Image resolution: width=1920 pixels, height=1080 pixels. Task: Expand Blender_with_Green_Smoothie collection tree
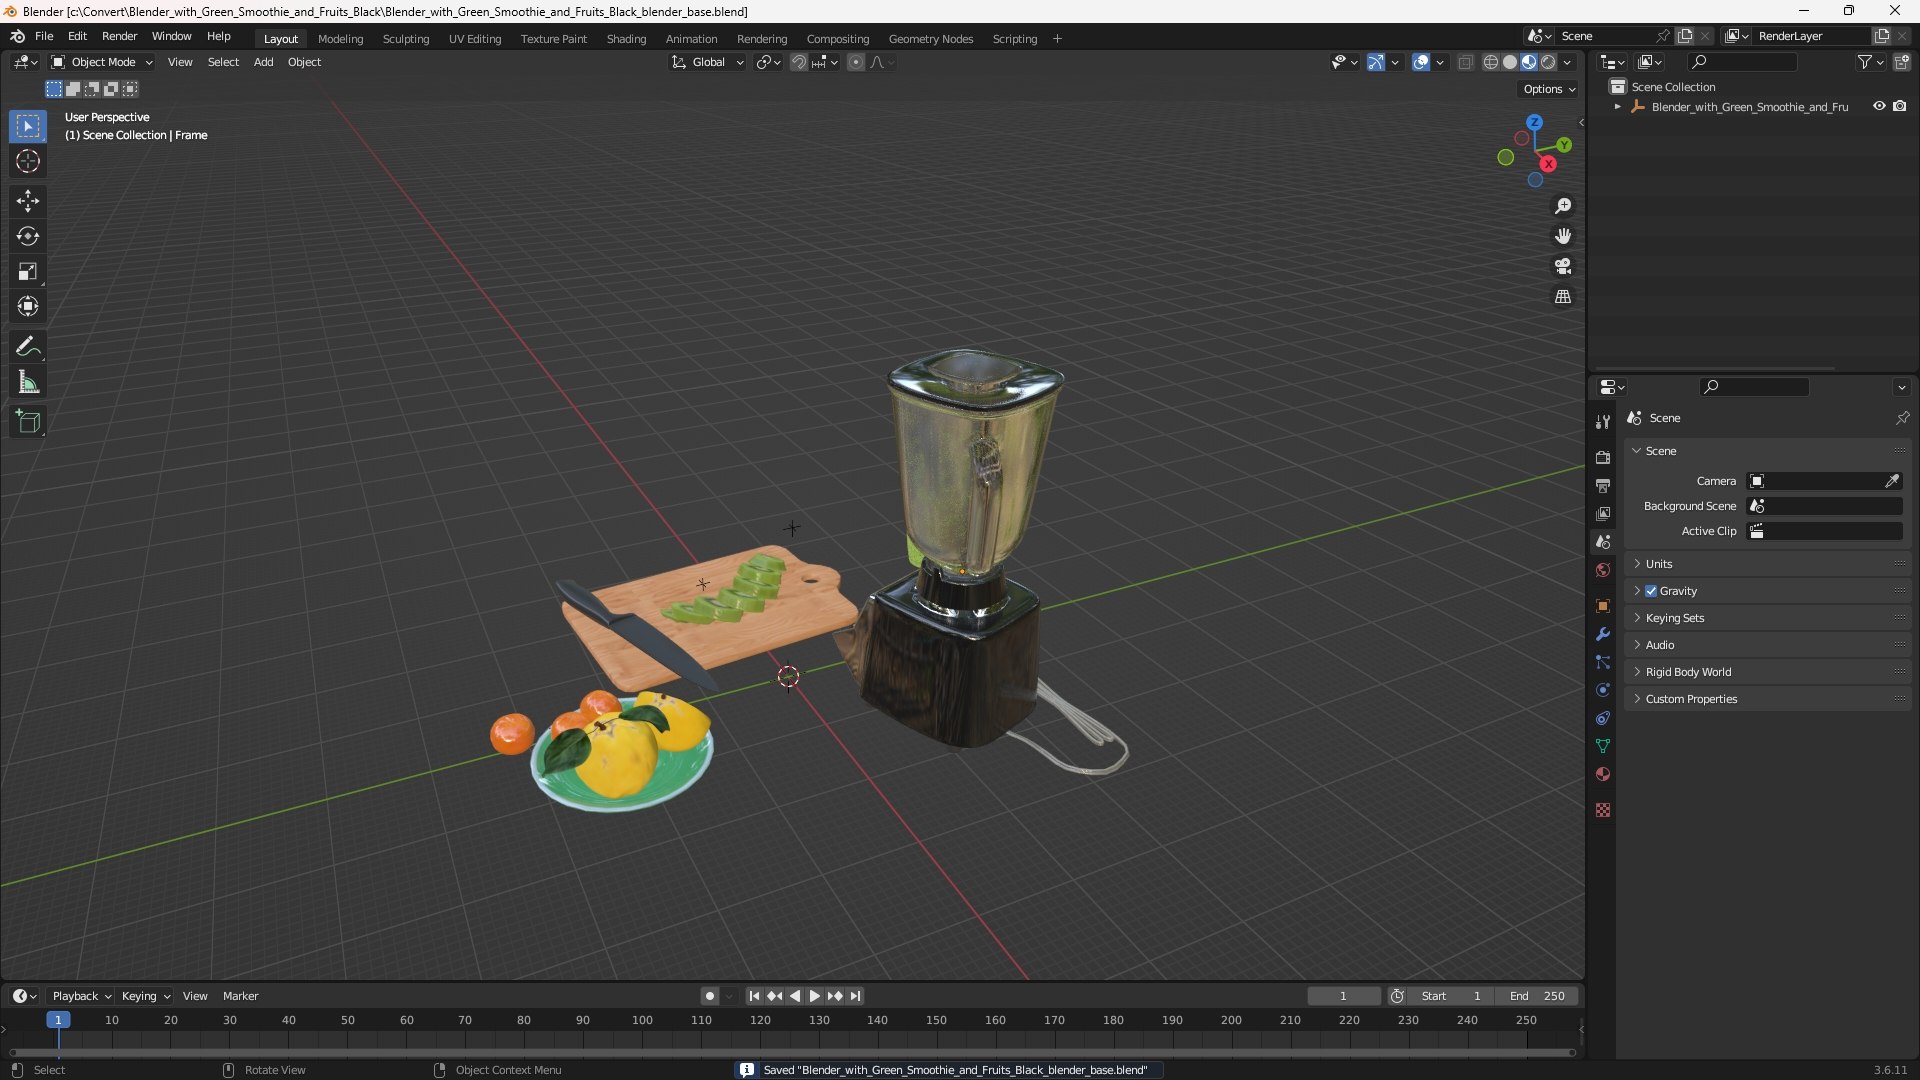[1617, 106]
